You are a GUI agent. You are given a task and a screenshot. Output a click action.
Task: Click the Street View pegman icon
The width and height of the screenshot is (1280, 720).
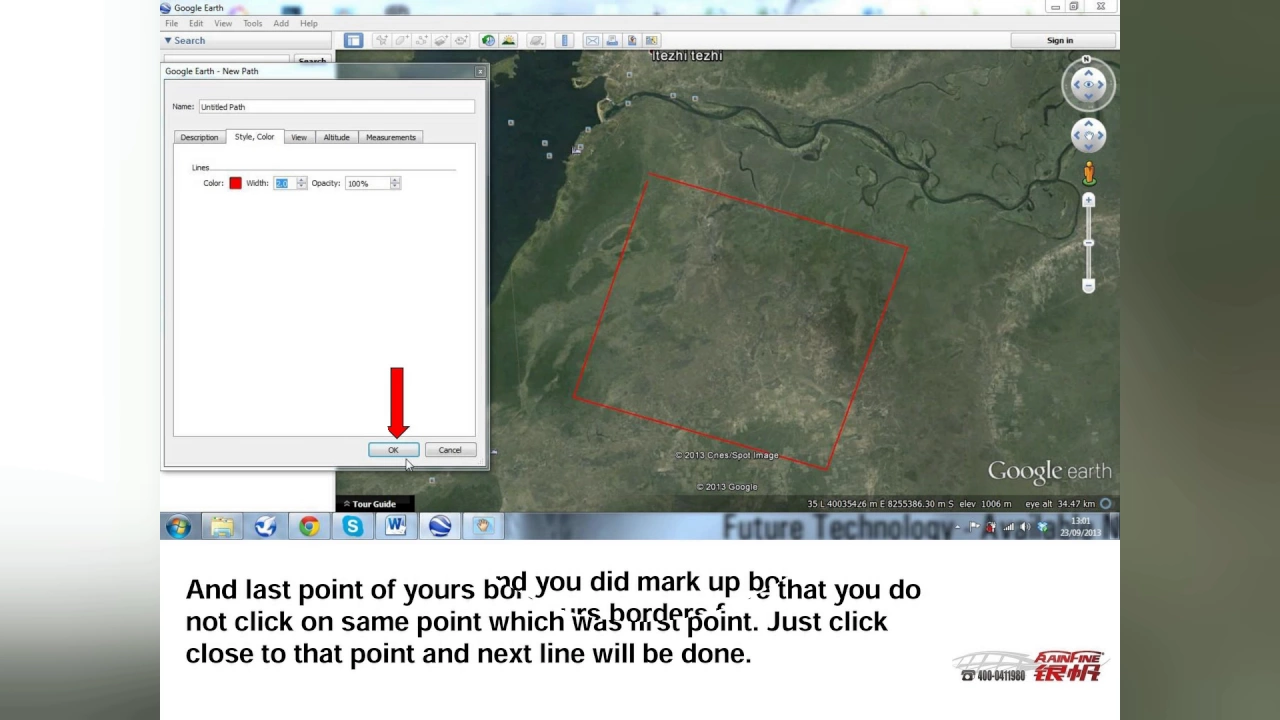tap(1088, 174)
